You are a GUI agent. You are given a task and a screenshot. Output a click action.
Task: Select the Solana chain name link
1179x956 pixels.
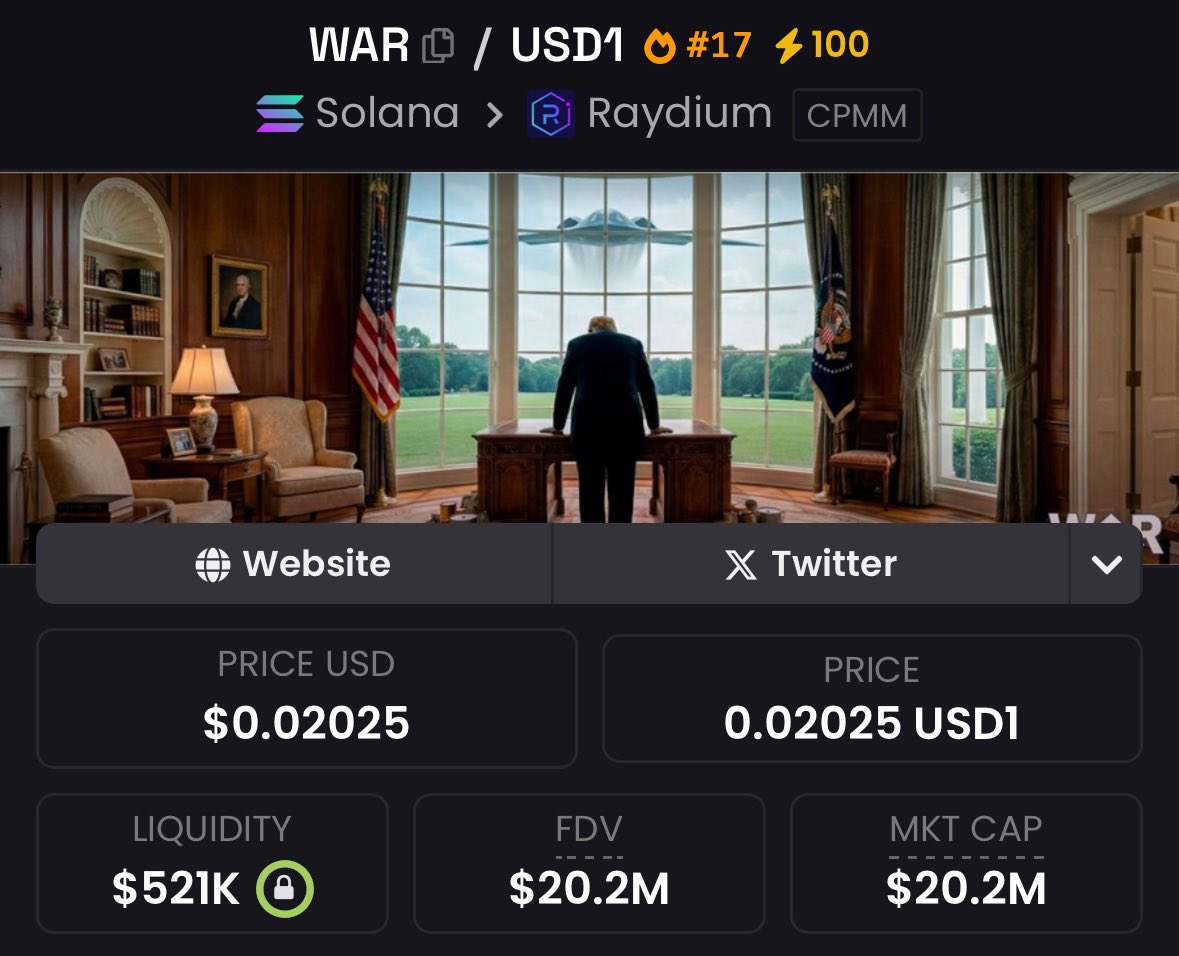(387, 113)
